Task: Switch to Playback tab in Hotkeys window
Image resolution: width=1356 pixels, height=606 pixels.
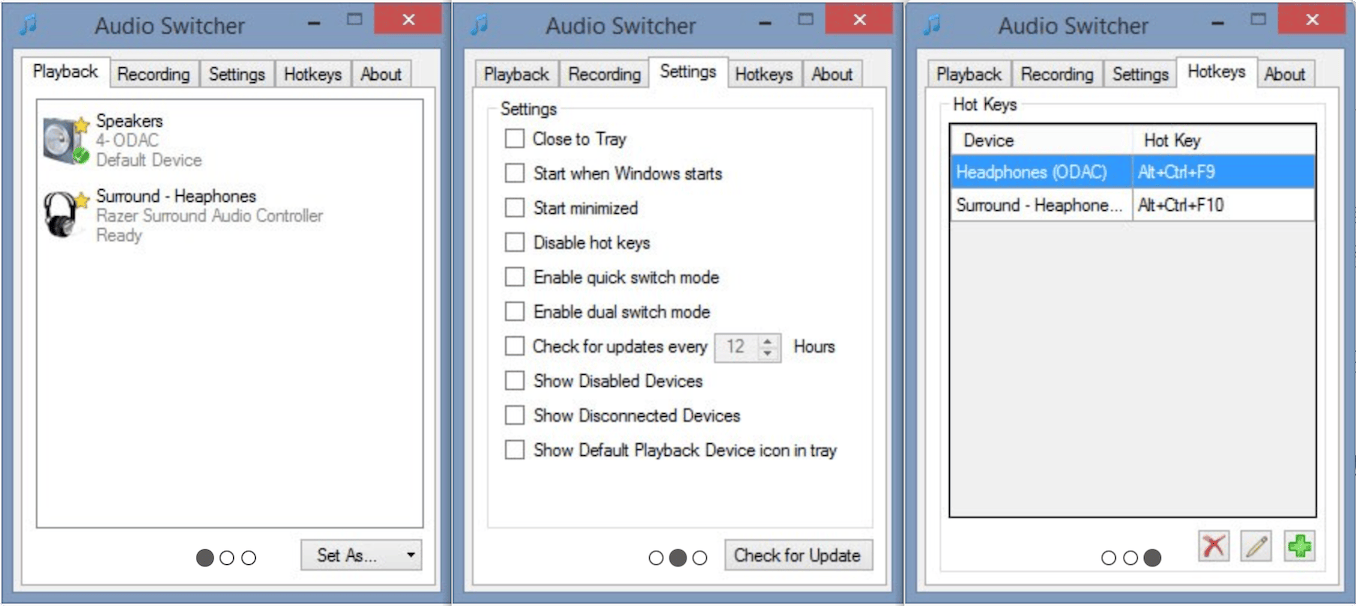Action: (968, 74)
